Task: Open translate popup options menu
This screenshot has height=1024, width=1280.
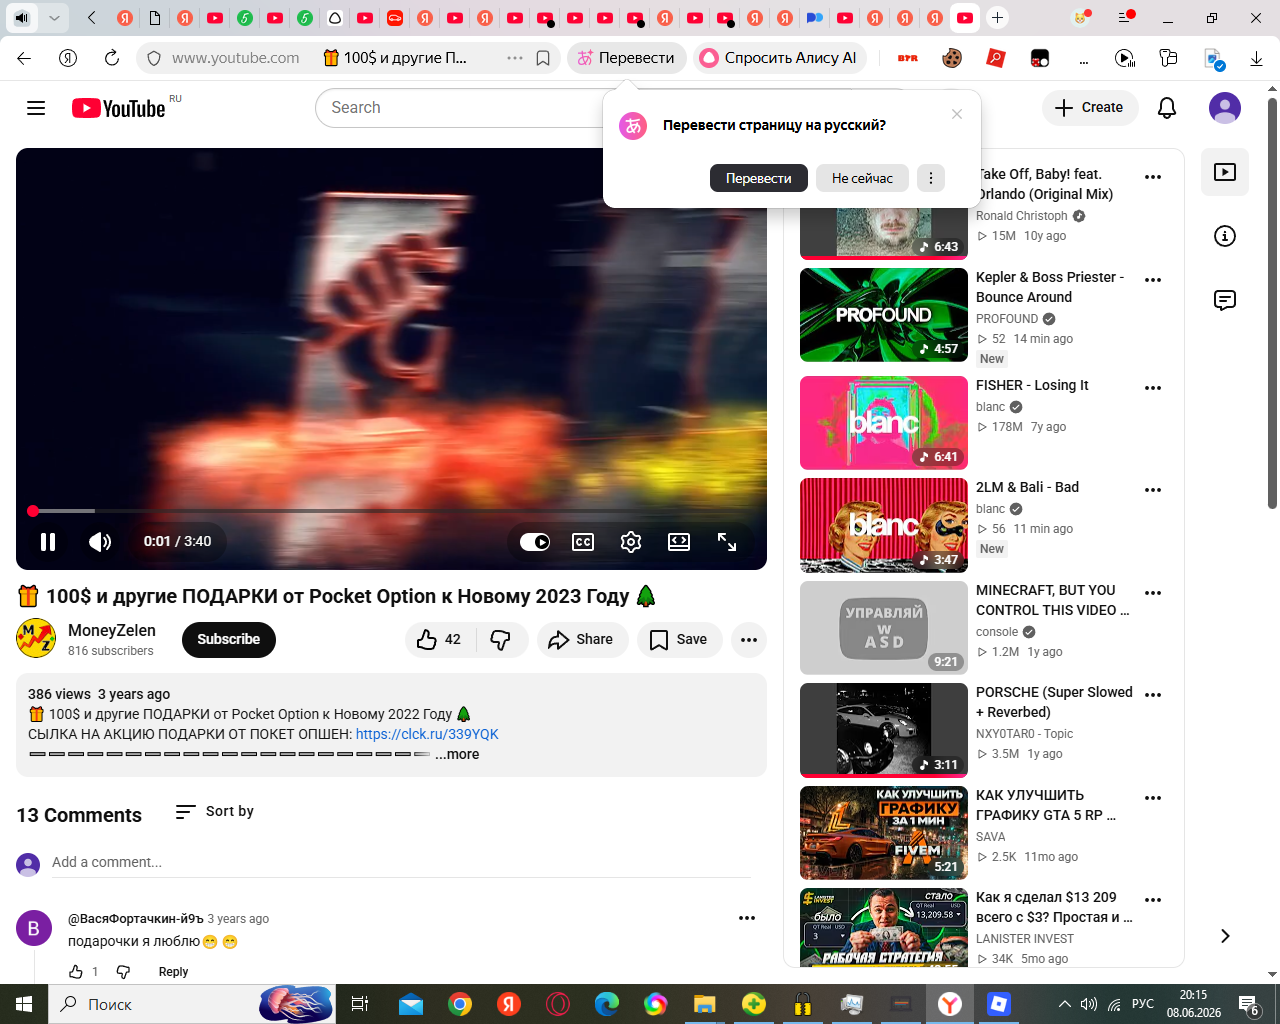Action: pos(931,178)
